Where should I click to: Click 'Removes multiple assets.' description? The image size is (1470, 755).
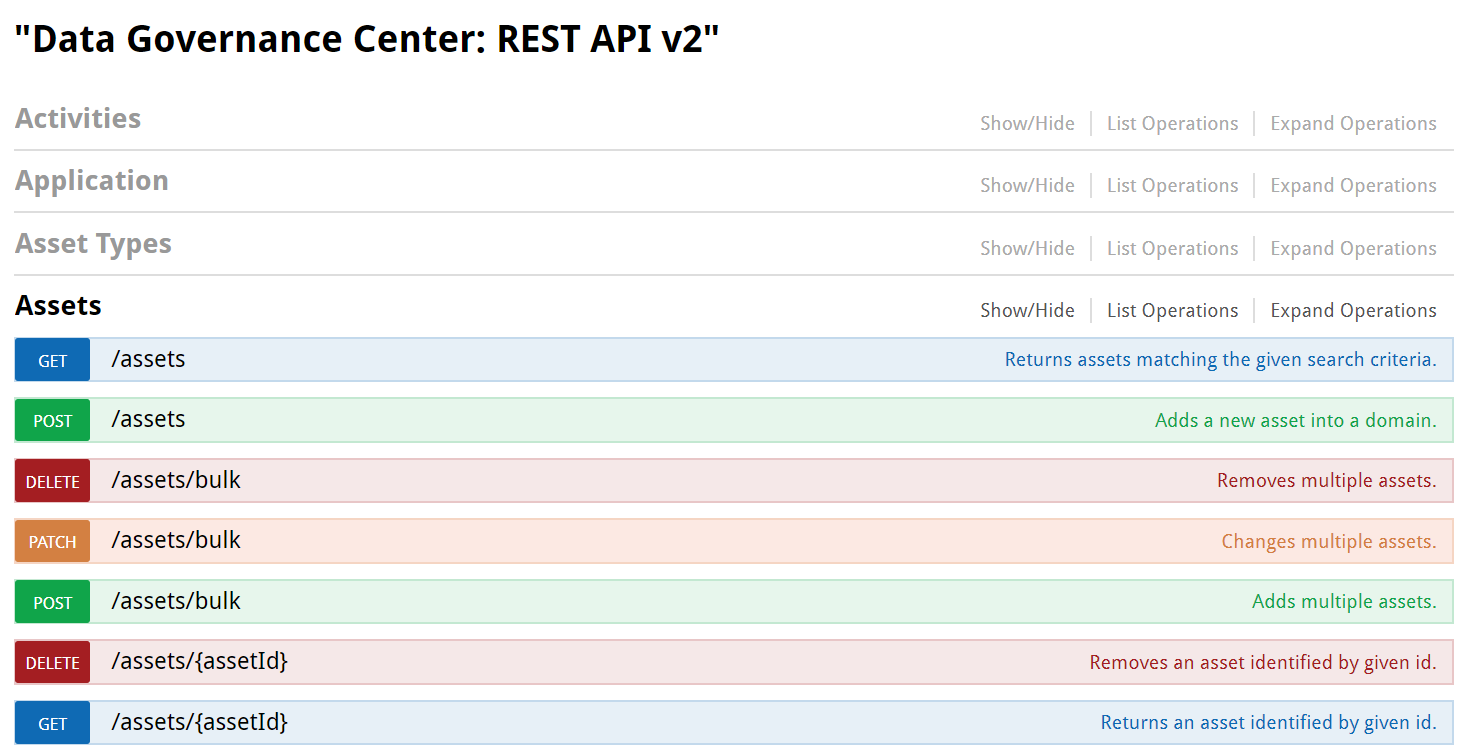coord(1327,481)
